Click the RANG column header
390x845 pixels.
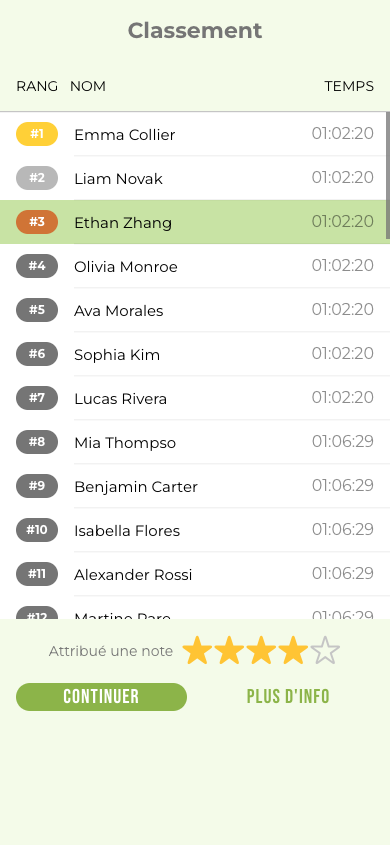coord(37,86)
